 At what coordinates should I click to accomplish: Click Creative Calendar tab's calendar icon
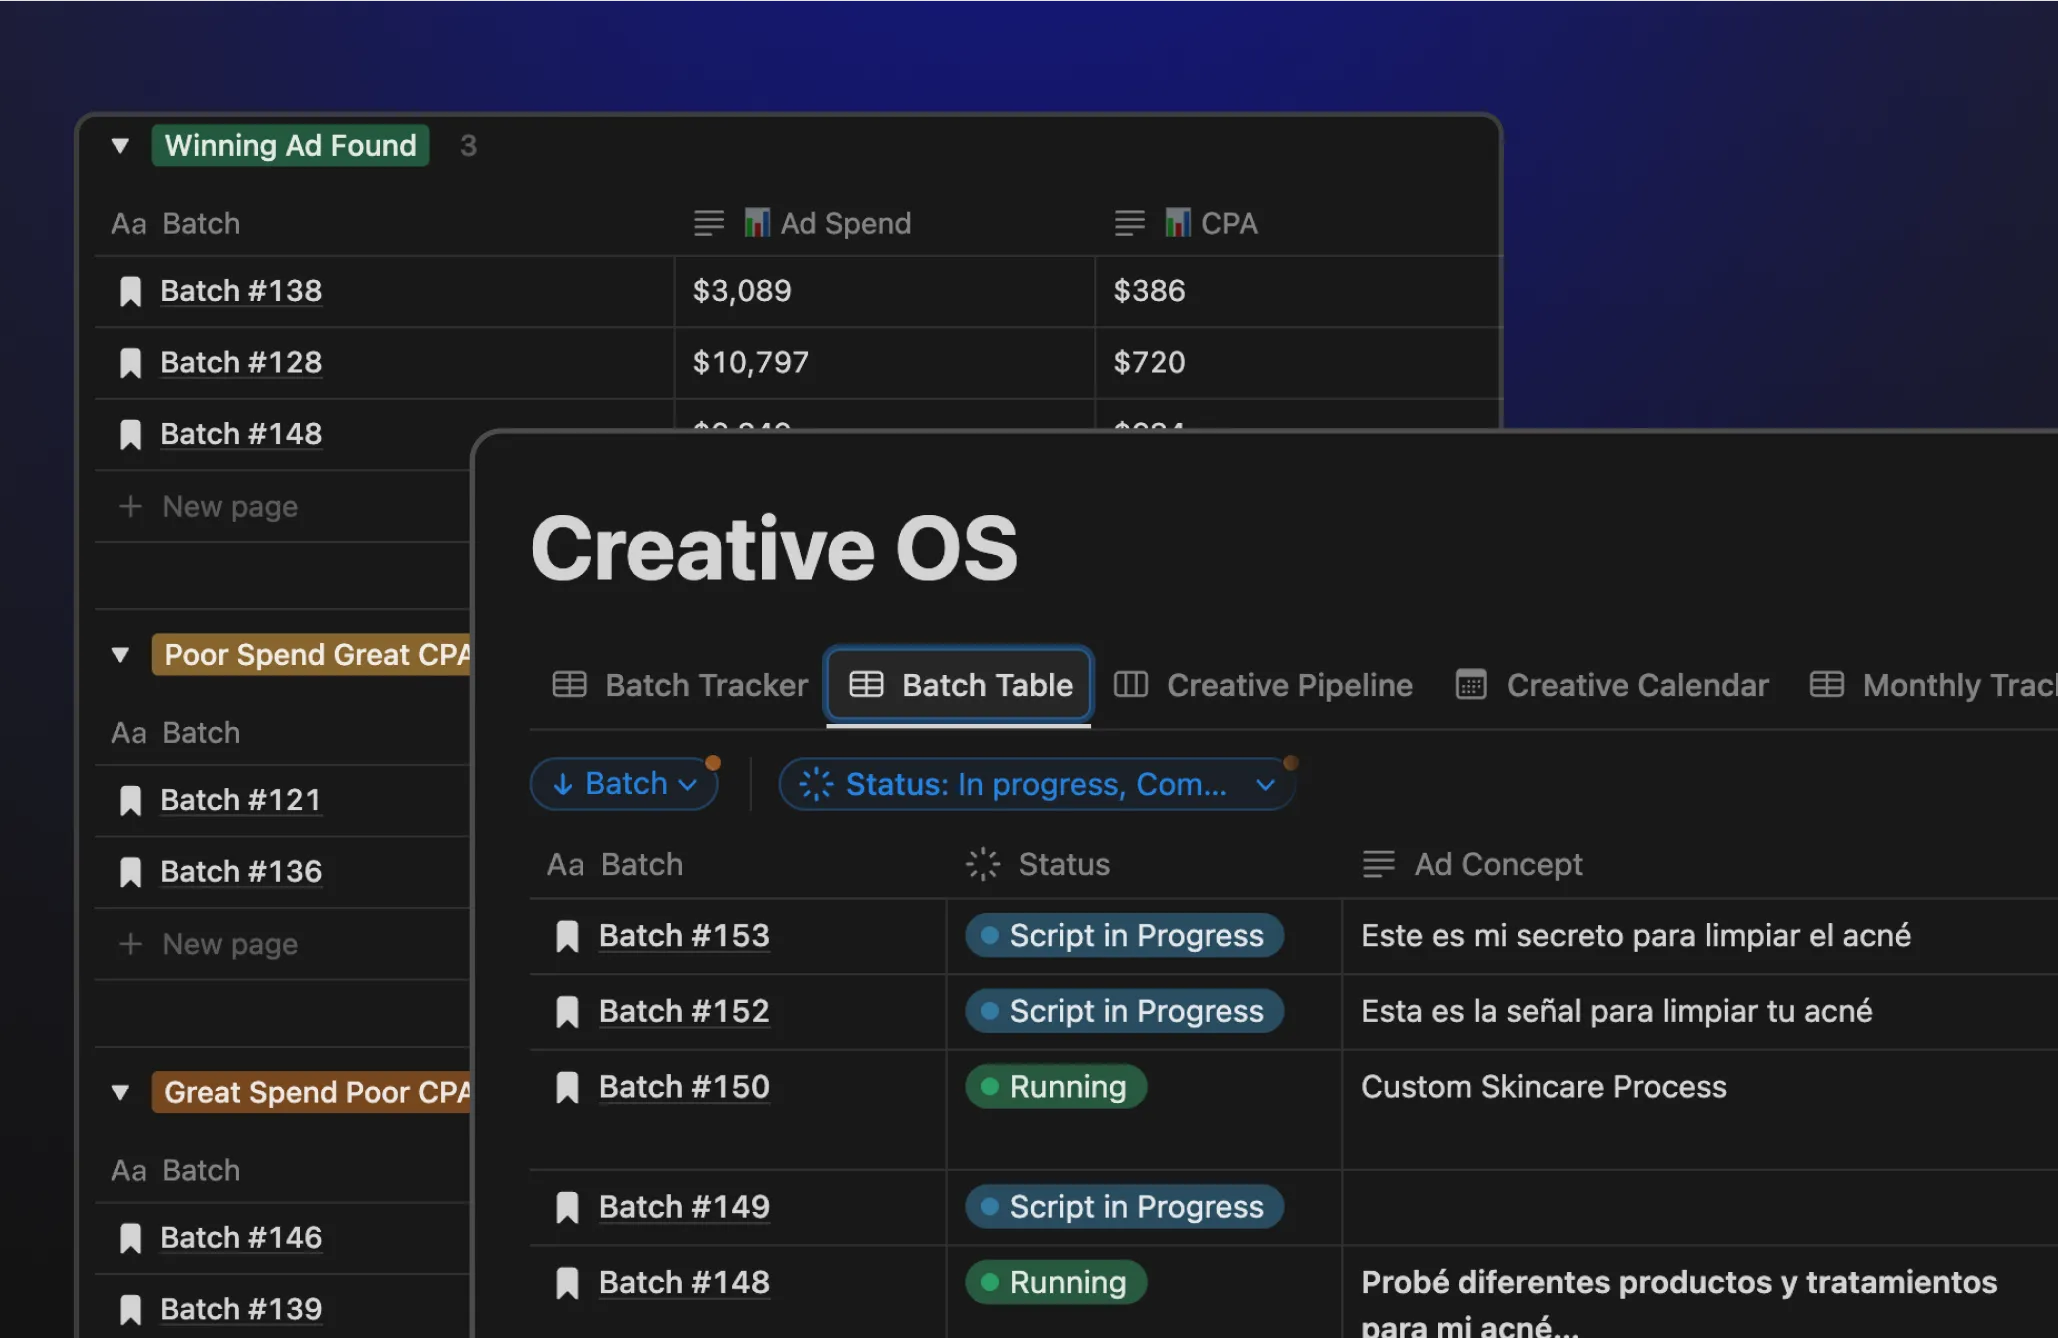click(x=1470, y=685)
